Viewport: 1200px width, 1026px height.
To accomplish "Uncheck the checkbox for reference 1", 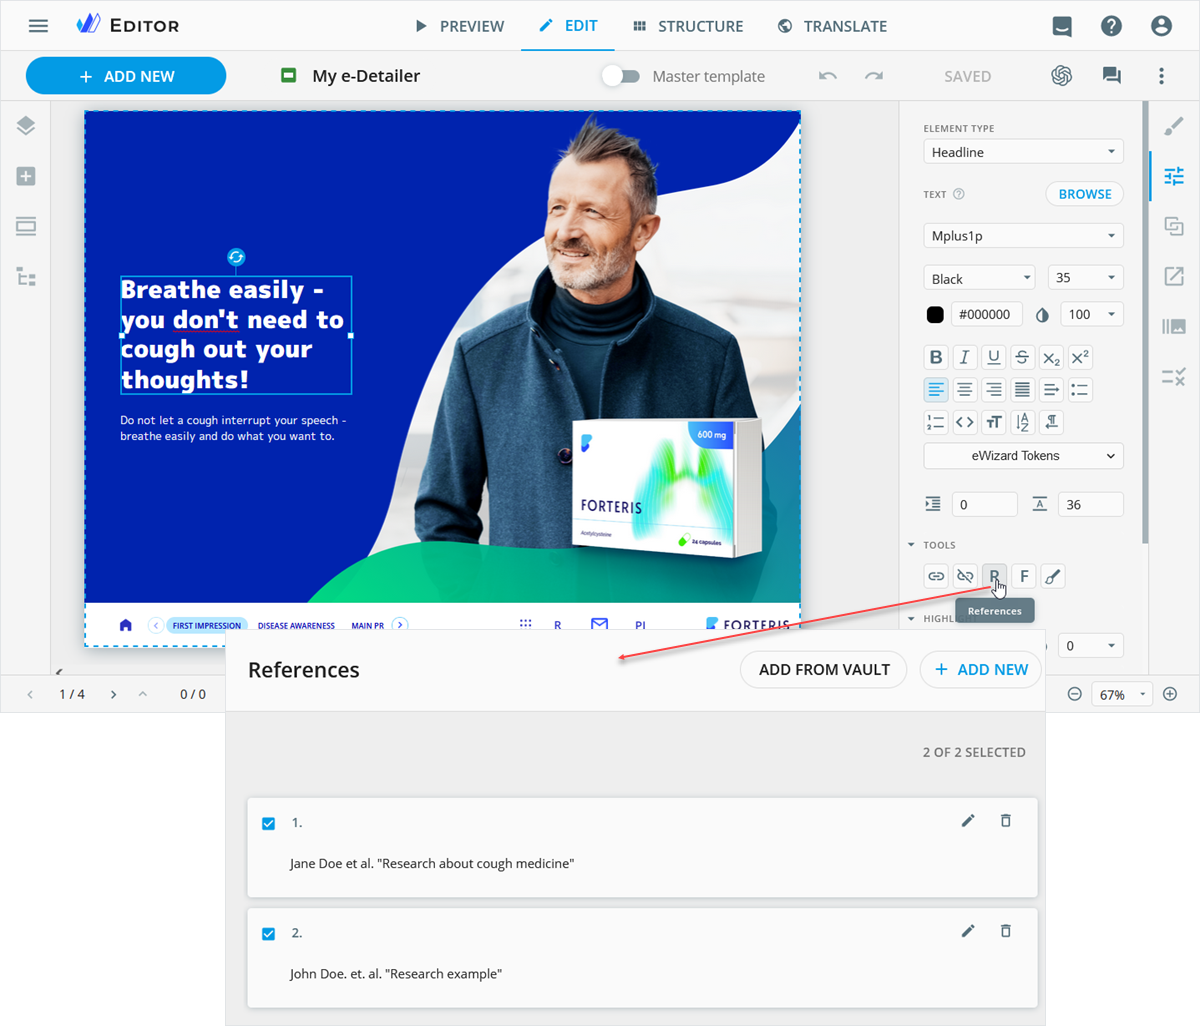I will click(x=268, y=824).
